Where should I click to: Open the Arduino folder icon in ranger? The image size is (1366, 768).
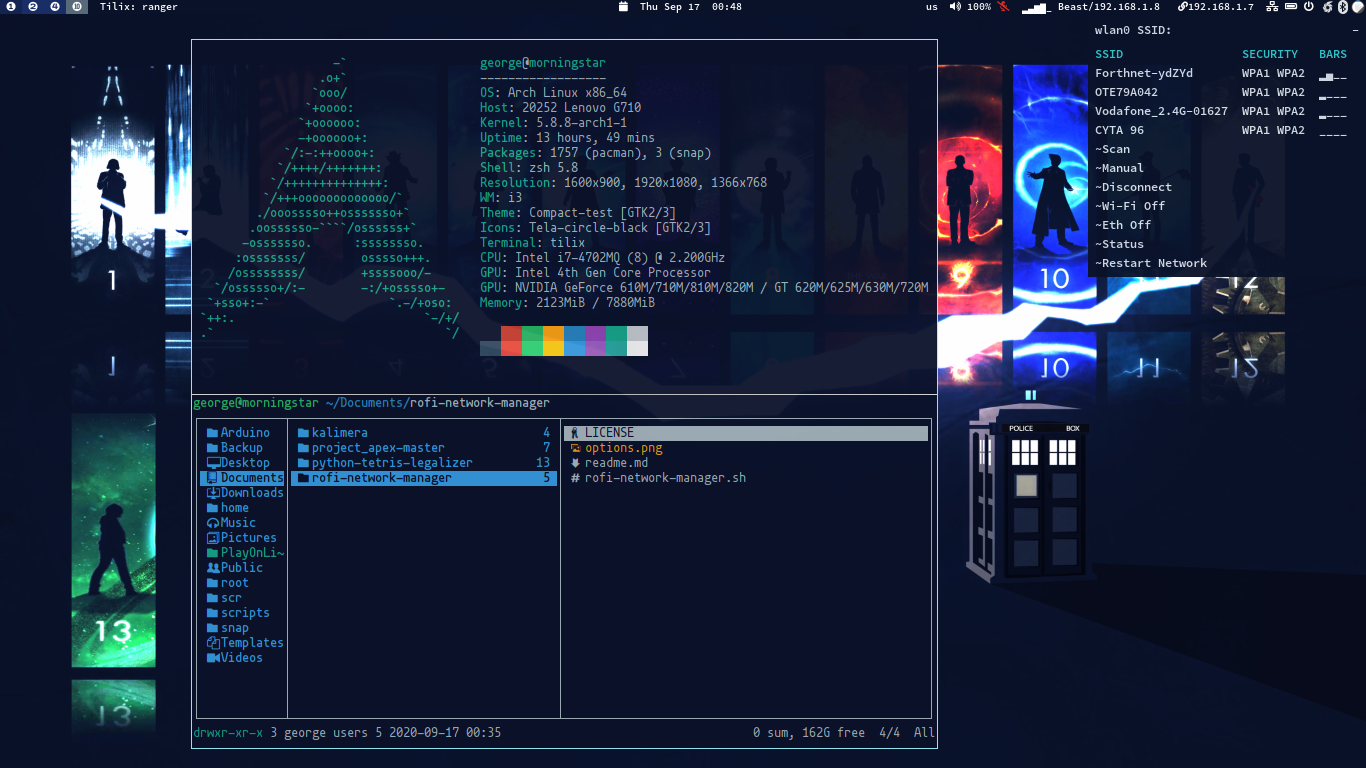212,433
